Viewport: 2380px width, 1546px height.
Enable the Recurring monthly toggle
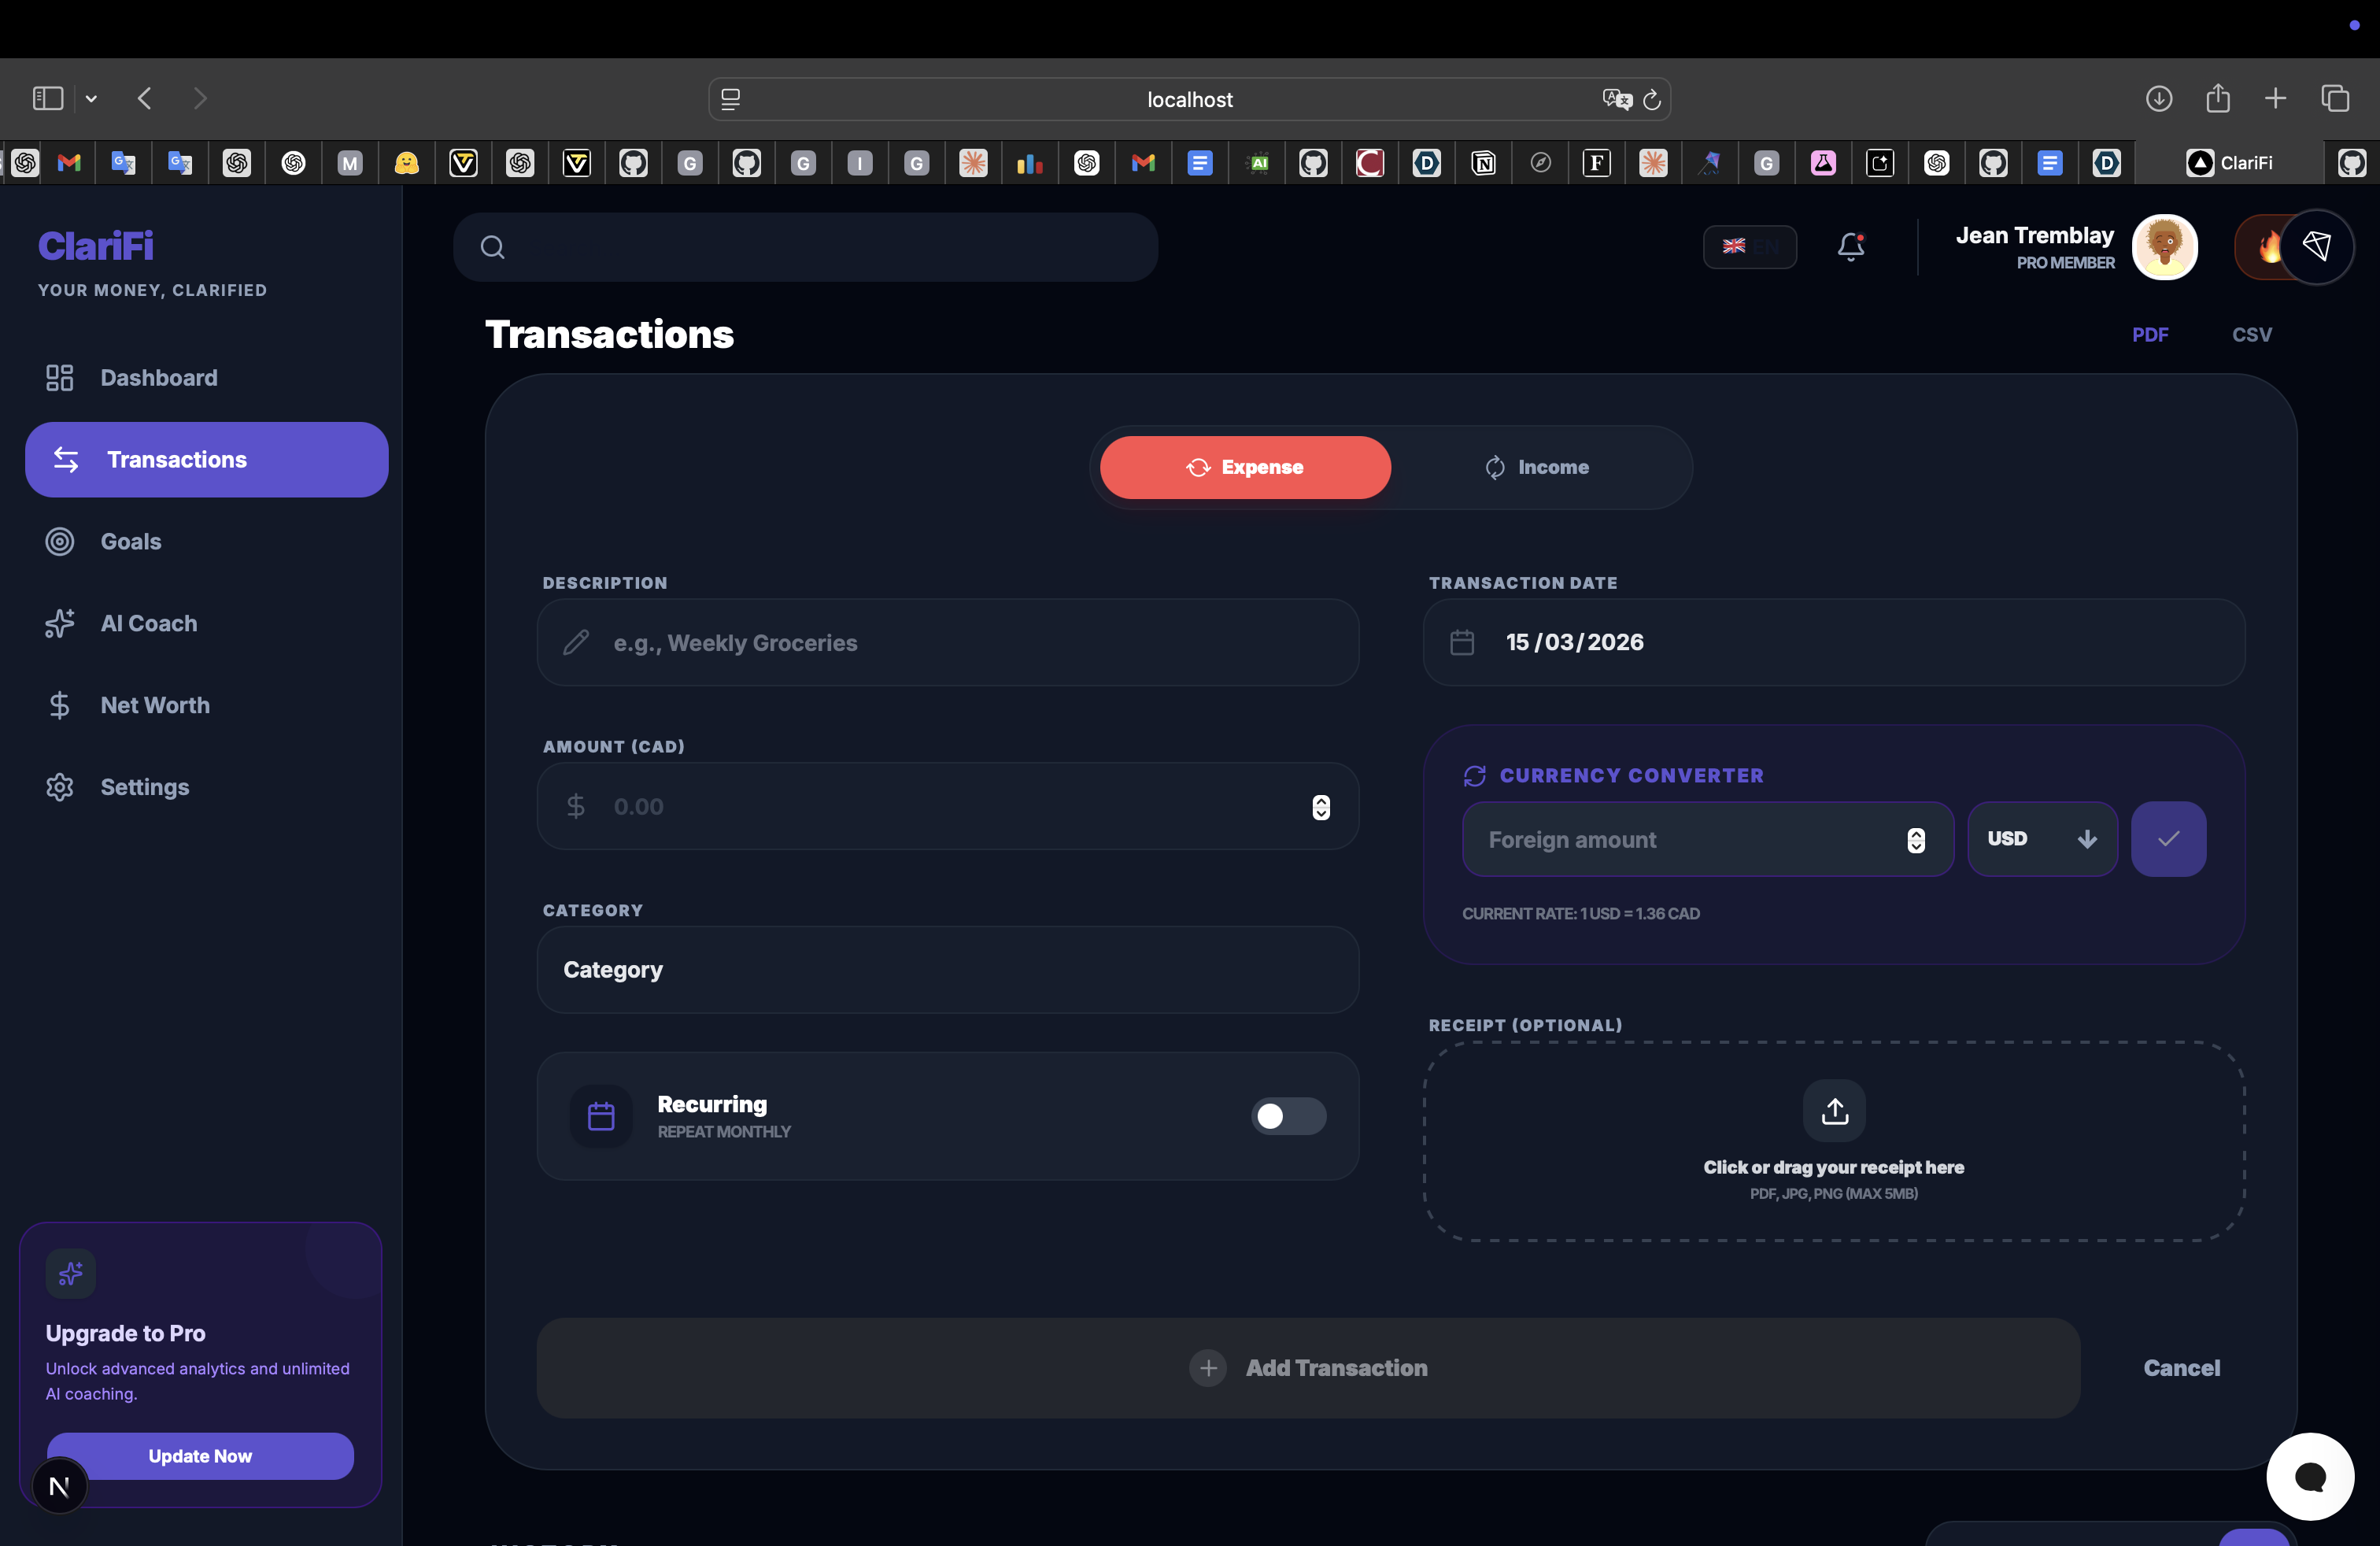[x=1288, y=1116]
